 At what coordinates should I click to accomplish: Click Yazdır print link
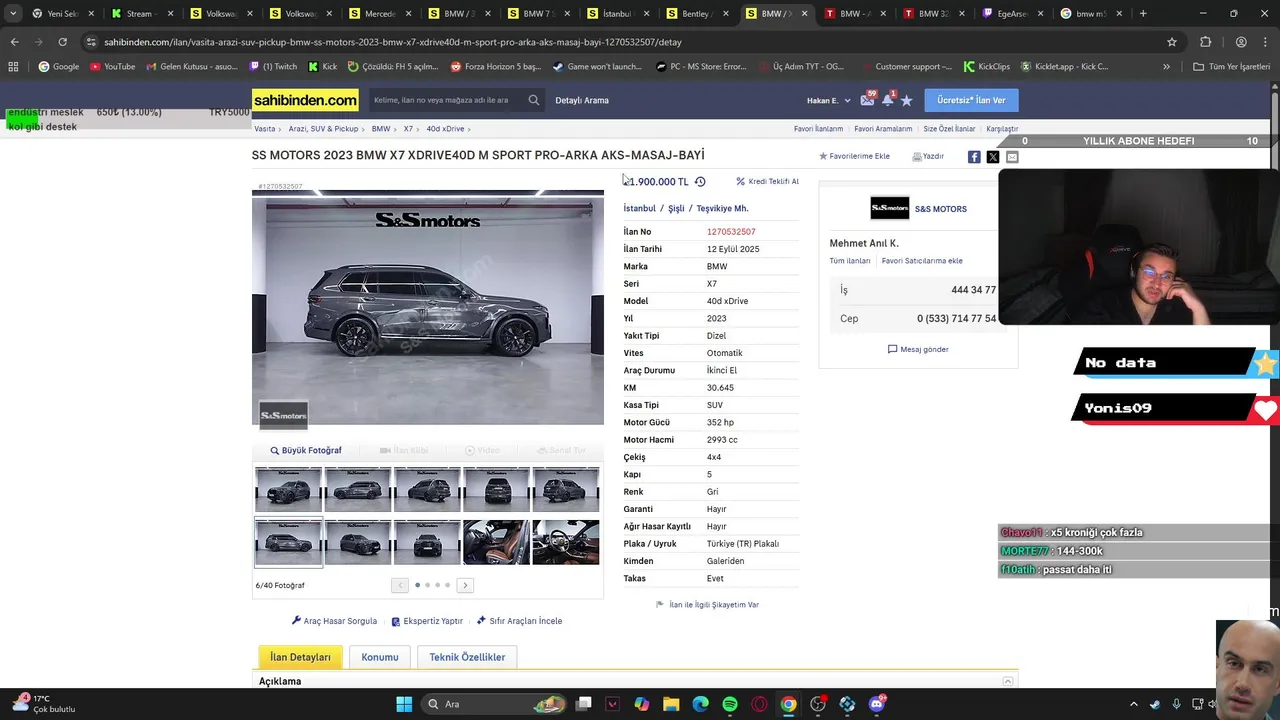point(928,156)
